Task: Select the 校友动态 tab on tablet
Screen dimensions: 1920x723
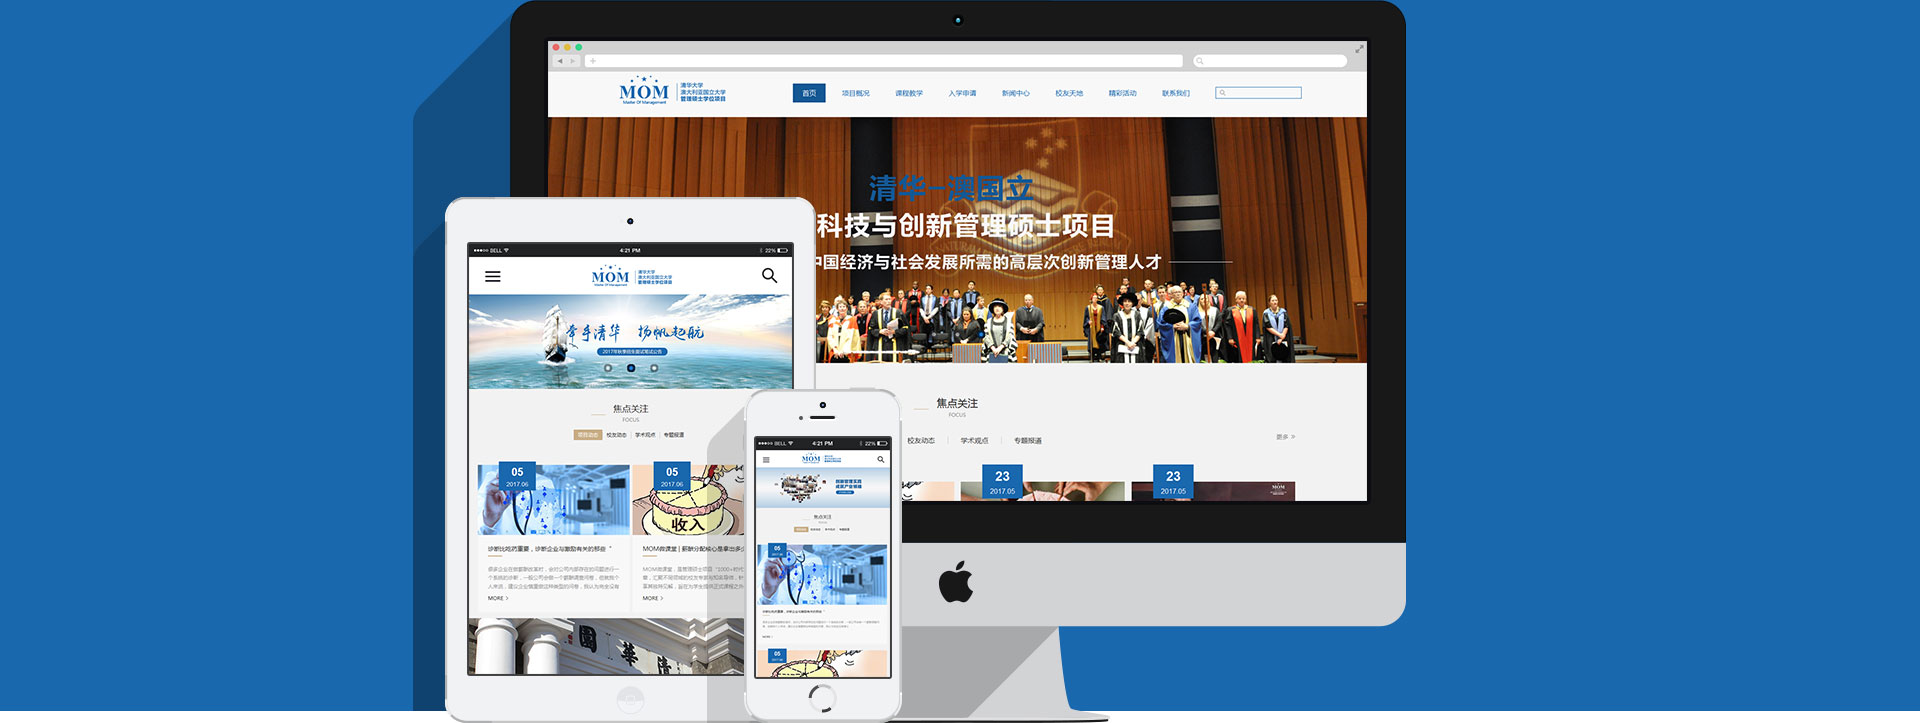Action: [616, 435]
